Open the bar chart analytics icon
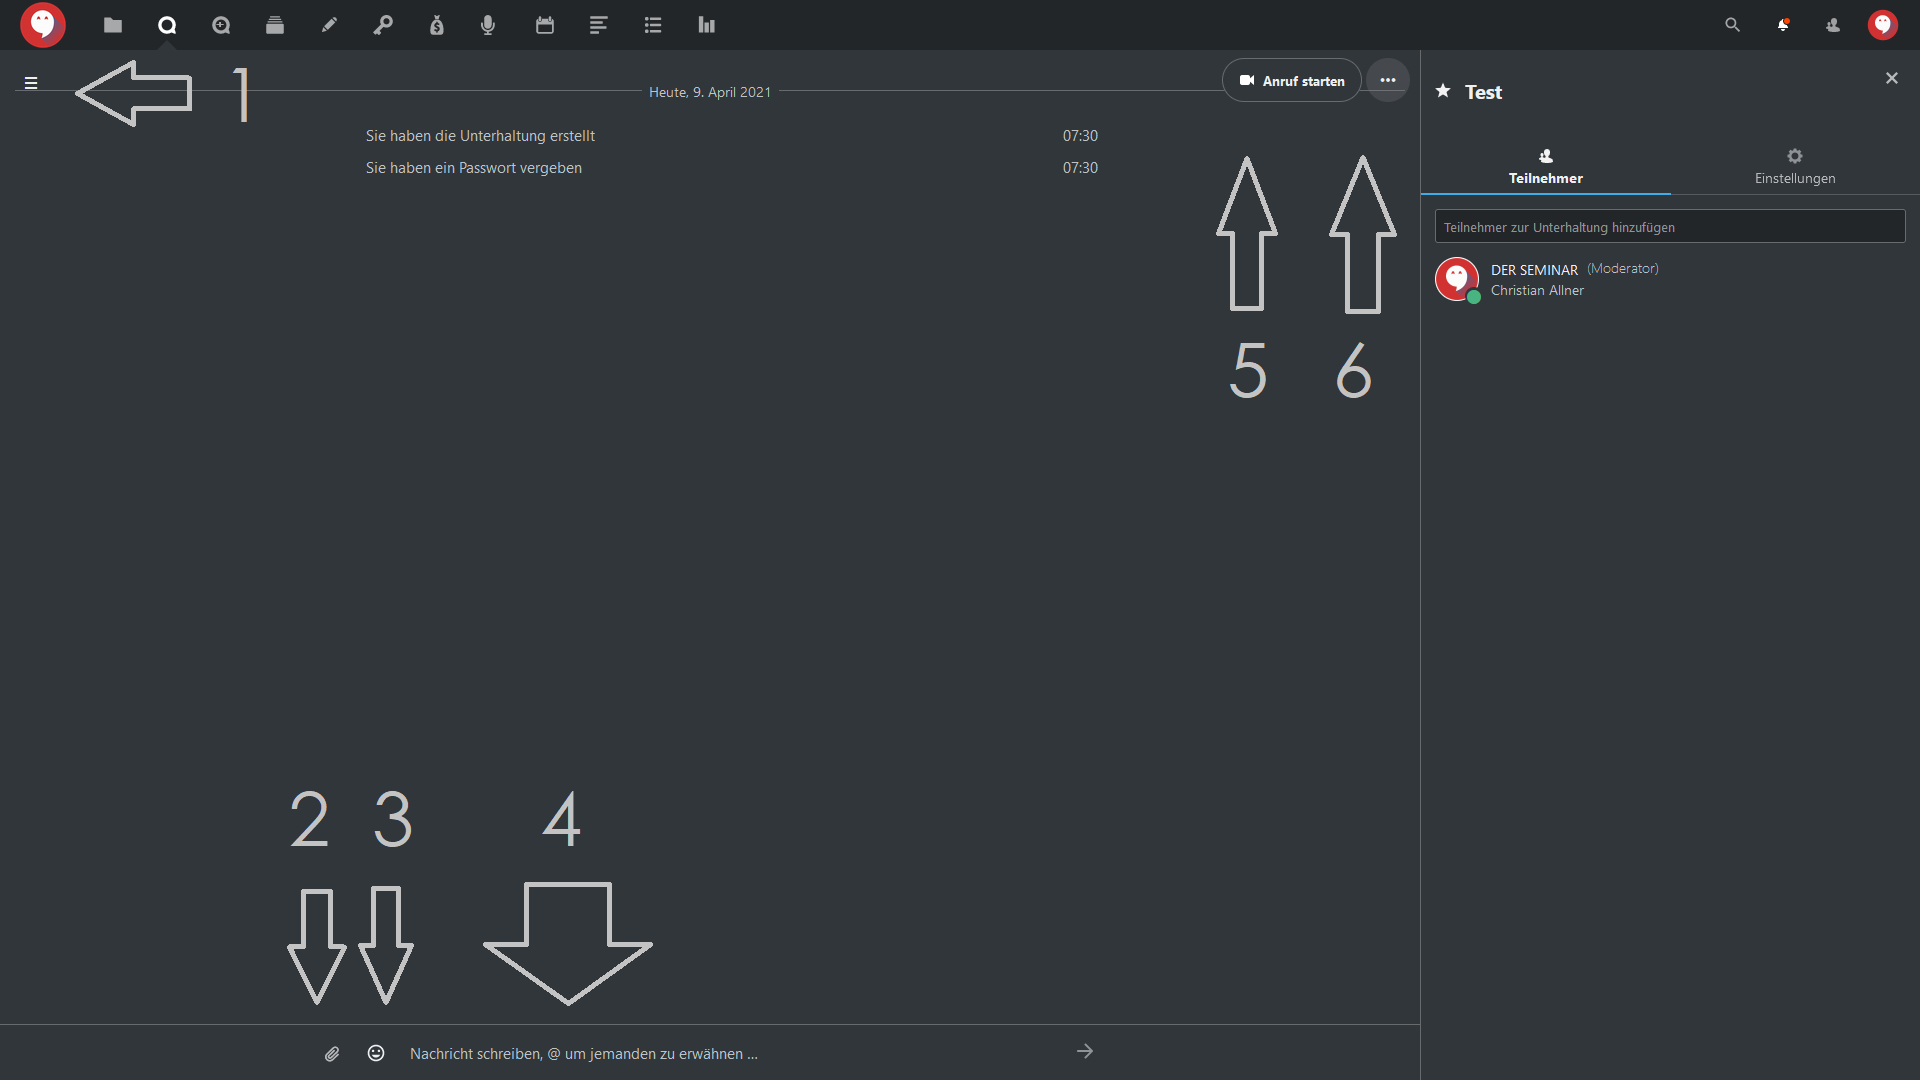The height and width of the screenshot is (1080, 1920). coord(707,25)
